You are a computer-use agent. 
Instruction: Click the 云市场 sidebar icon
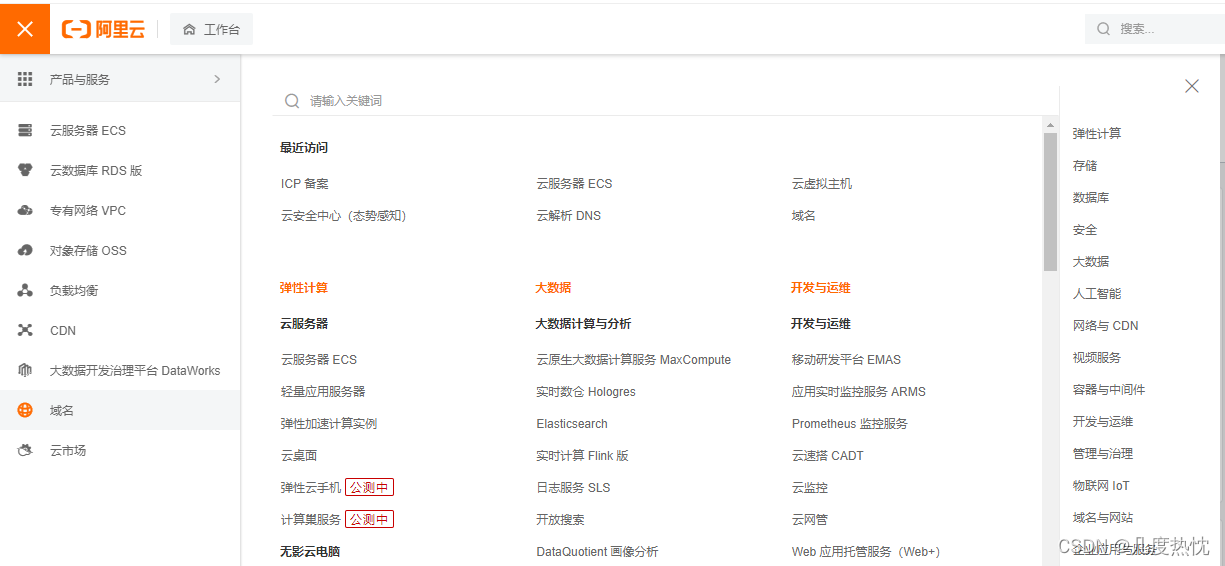coord(25,450)
